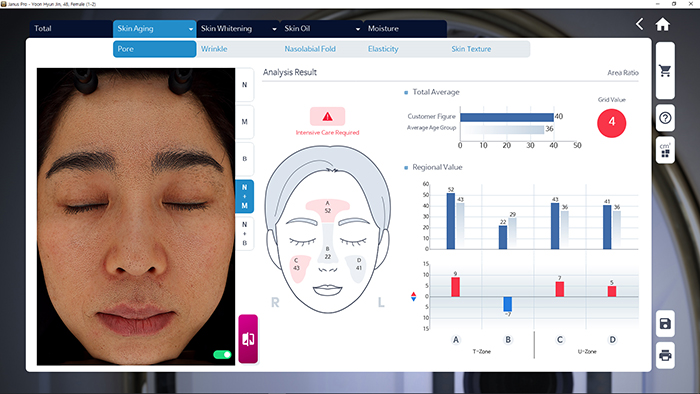700x394 pixels.
Task: Click forehead region A on face diagram
Action: point(328,207)
